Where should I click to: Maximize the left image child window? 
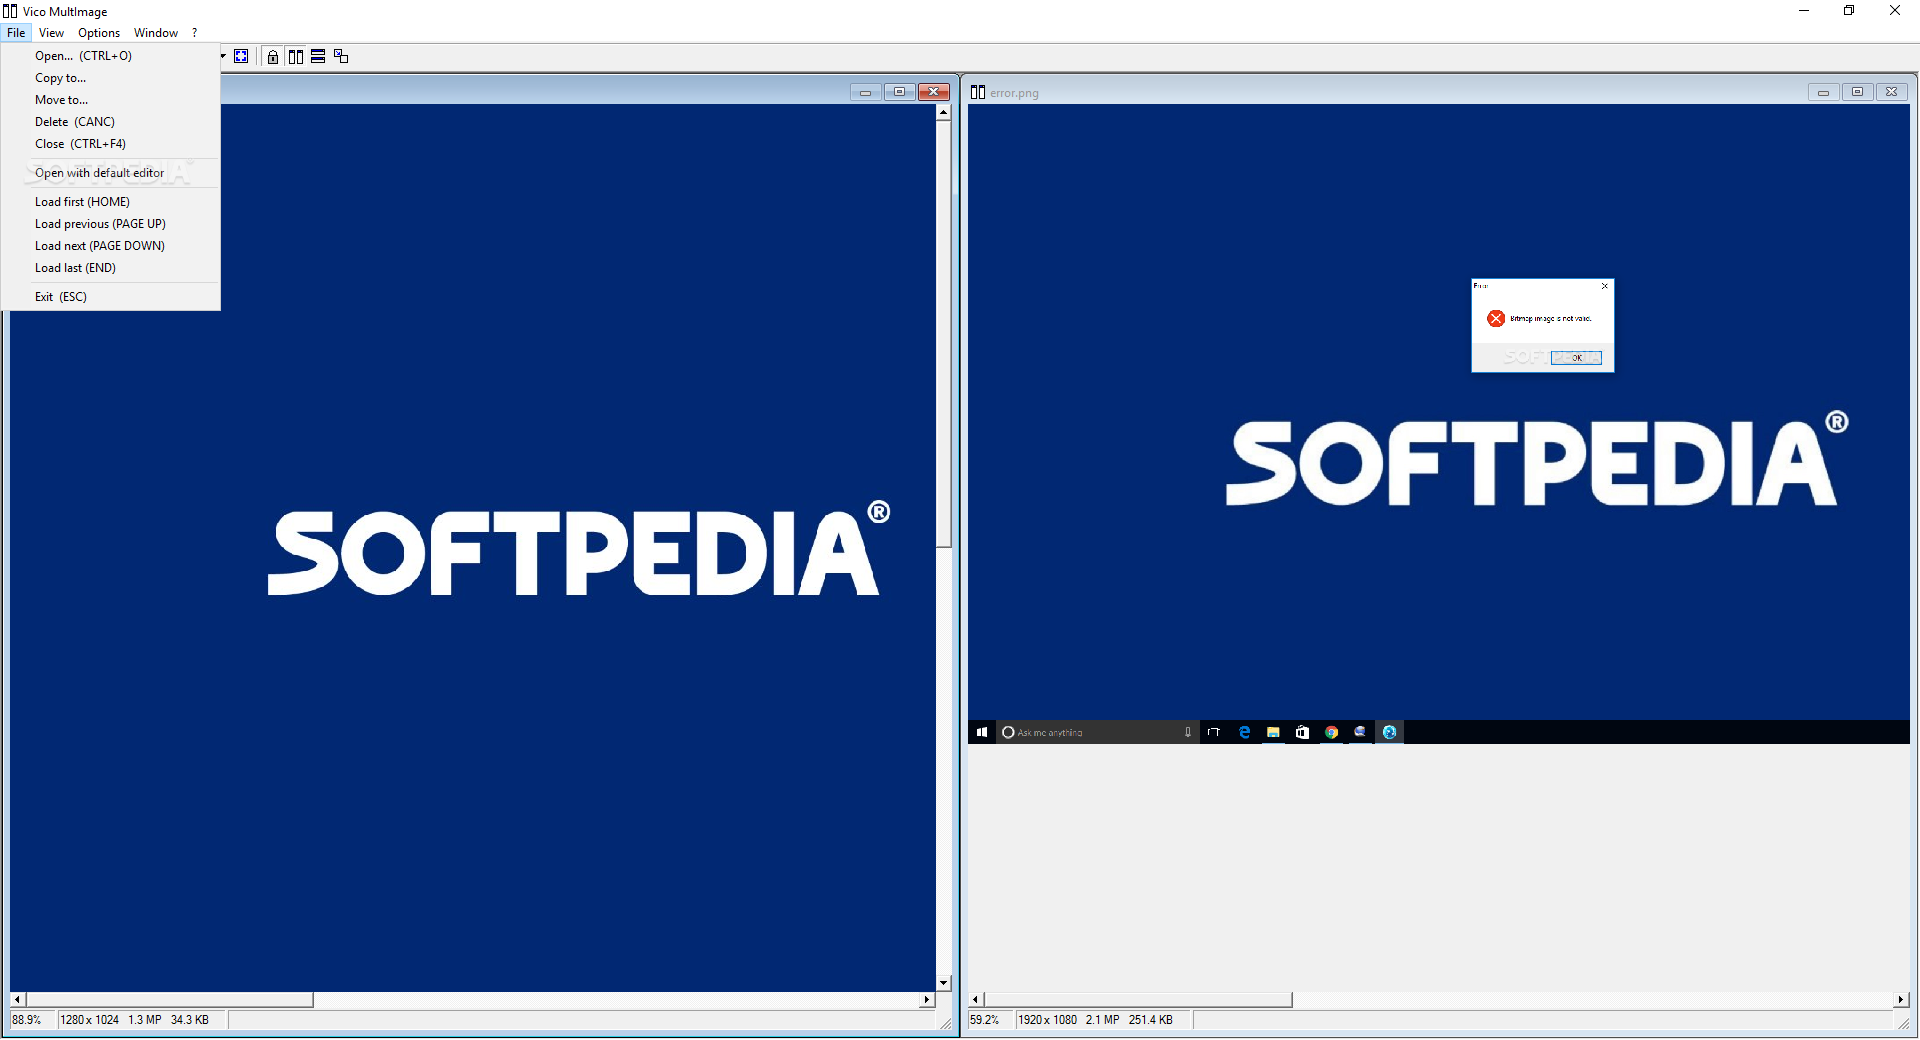point(899,92)
